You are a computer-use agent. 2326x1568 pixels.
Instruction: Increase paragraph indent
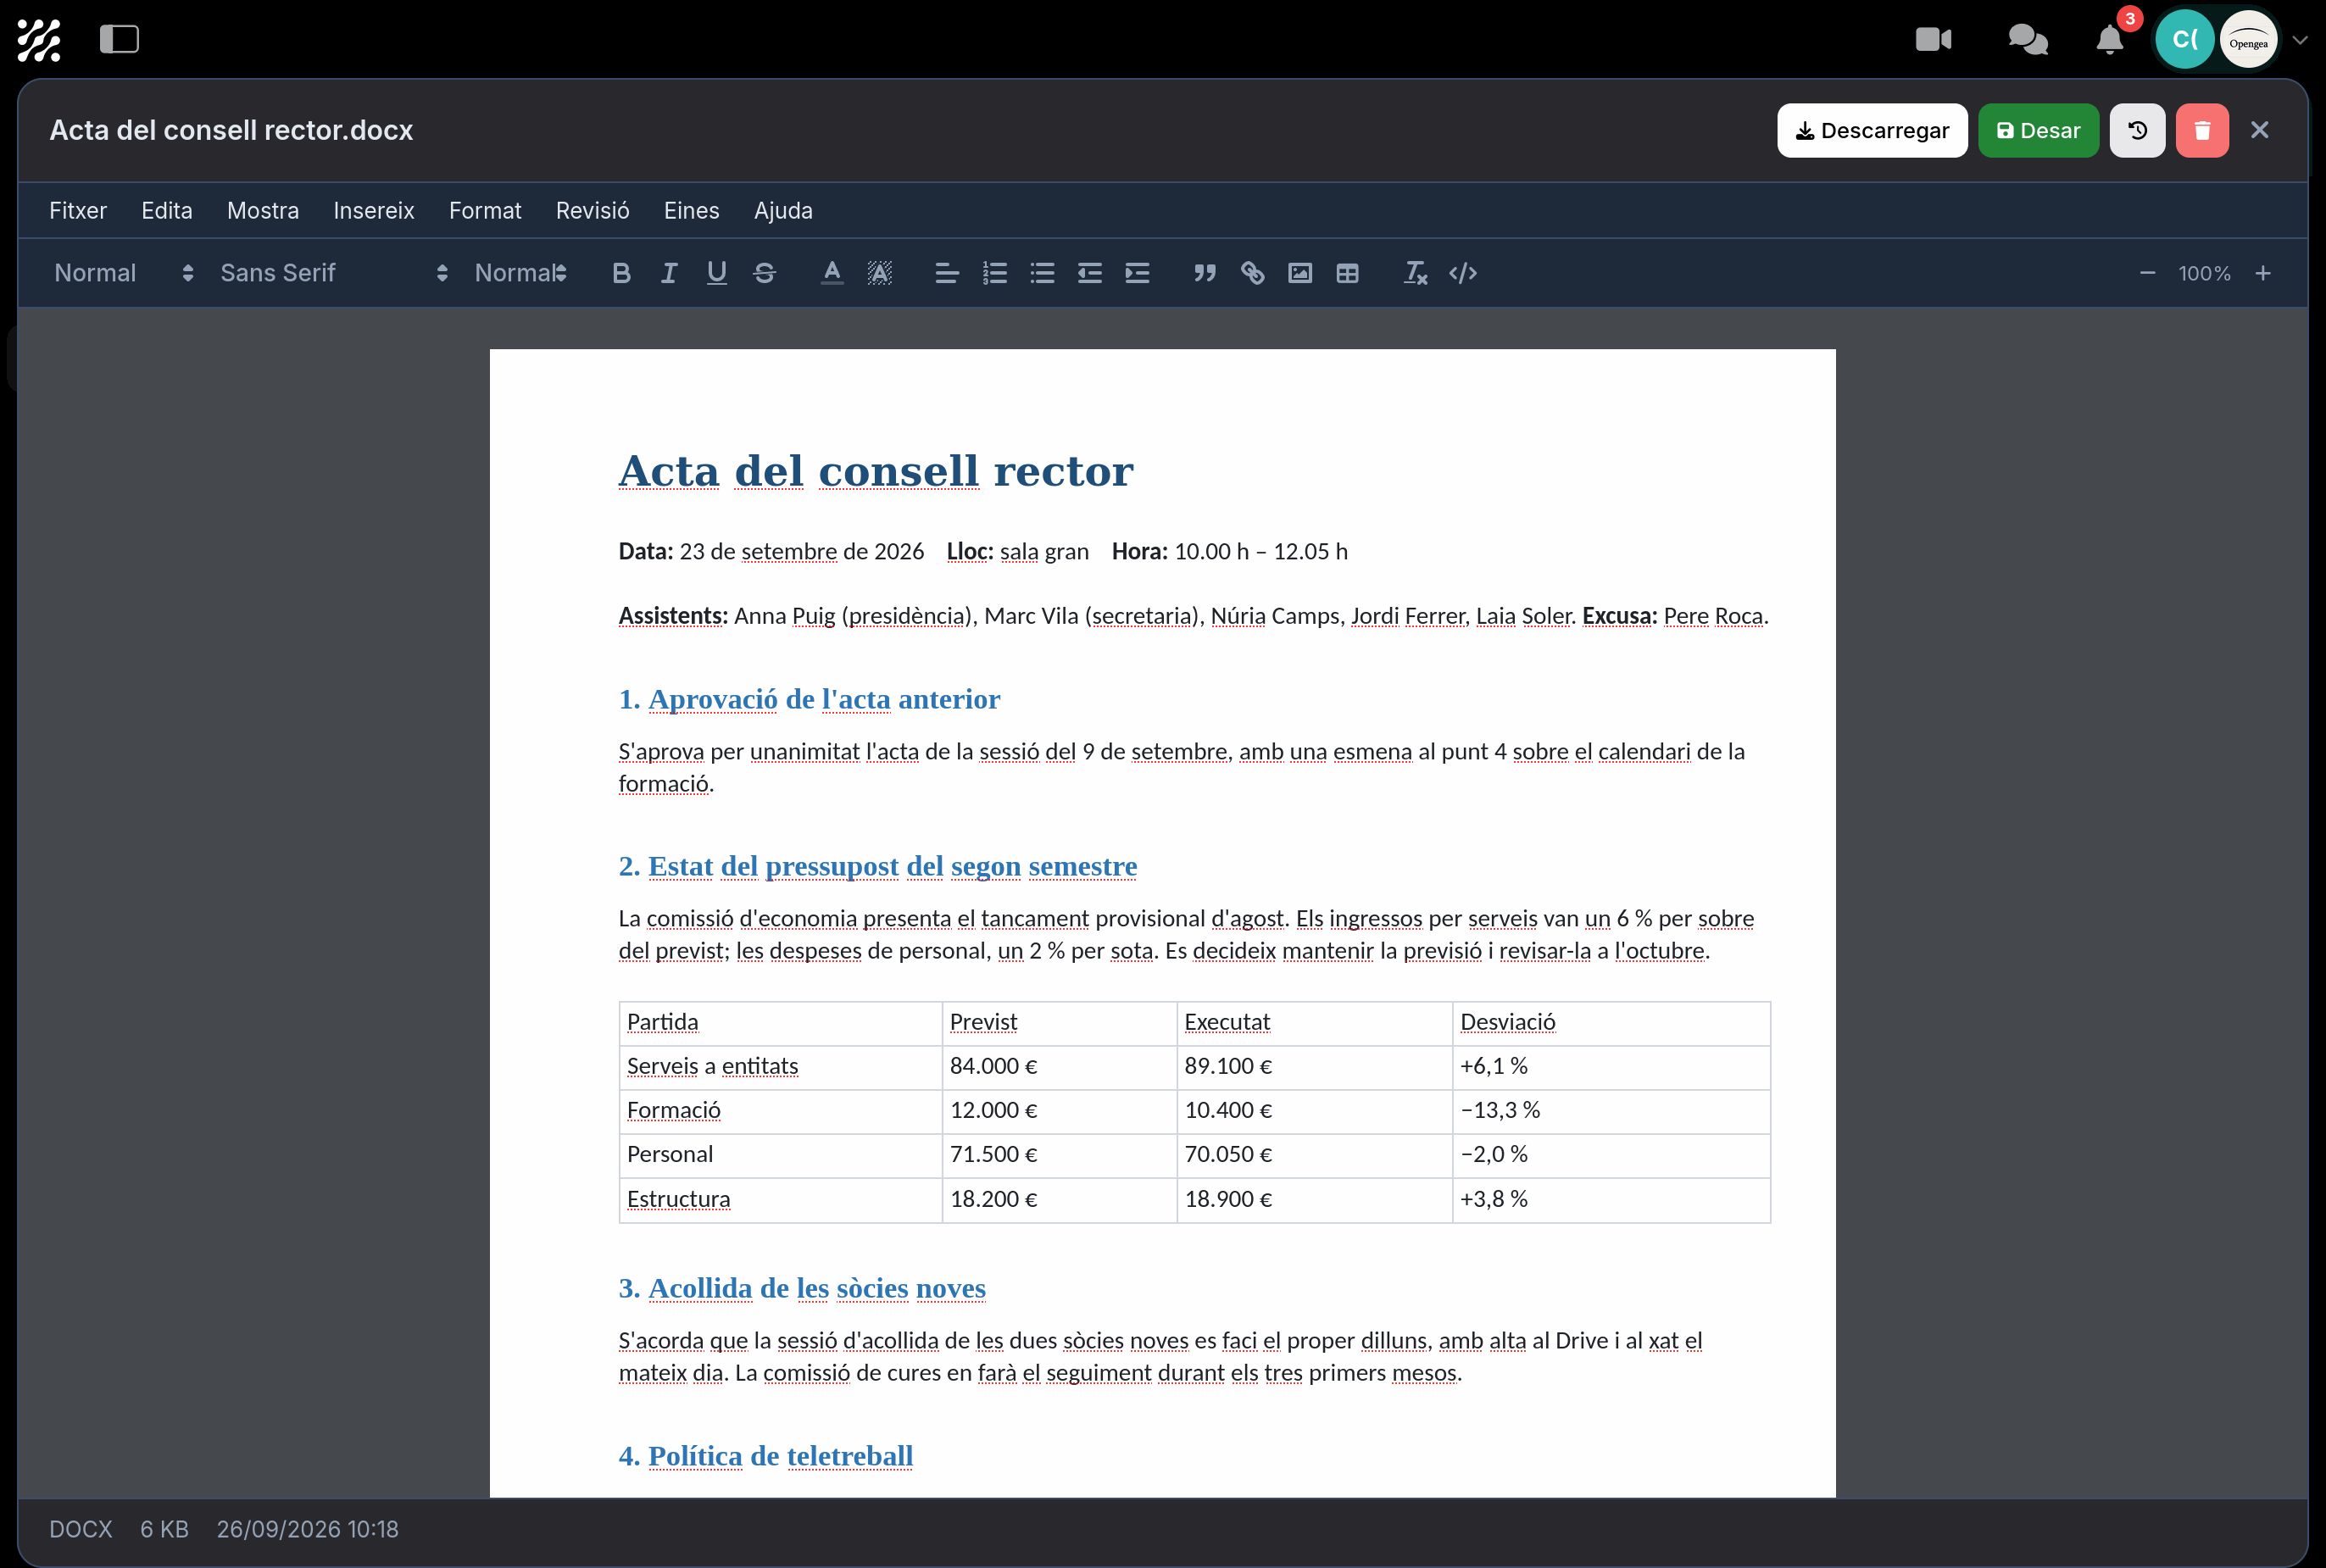point(1137,273)
